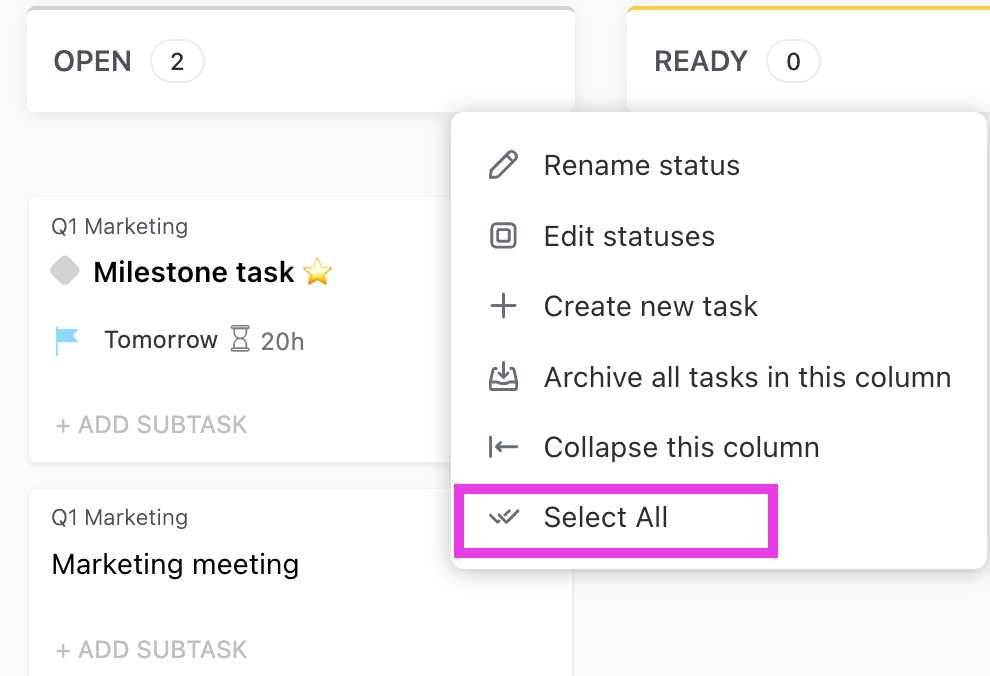Choose Rename status from context menu
The width and height of the screenshot is (990, 676).
pyautogui.click(x=641, y=165)
